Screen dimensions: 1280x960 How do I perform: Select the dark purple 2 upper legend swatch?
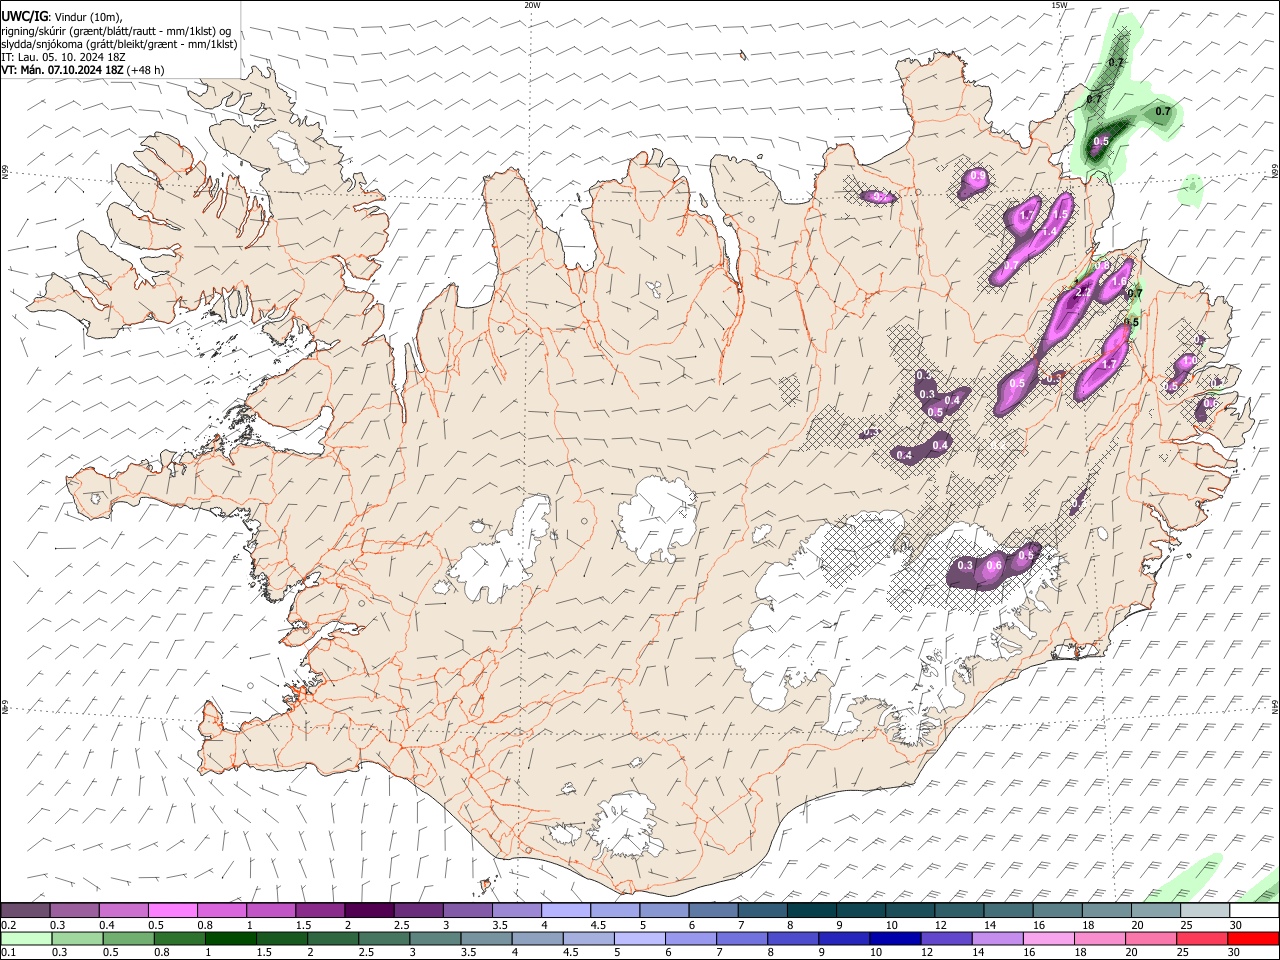pos(368,911)
